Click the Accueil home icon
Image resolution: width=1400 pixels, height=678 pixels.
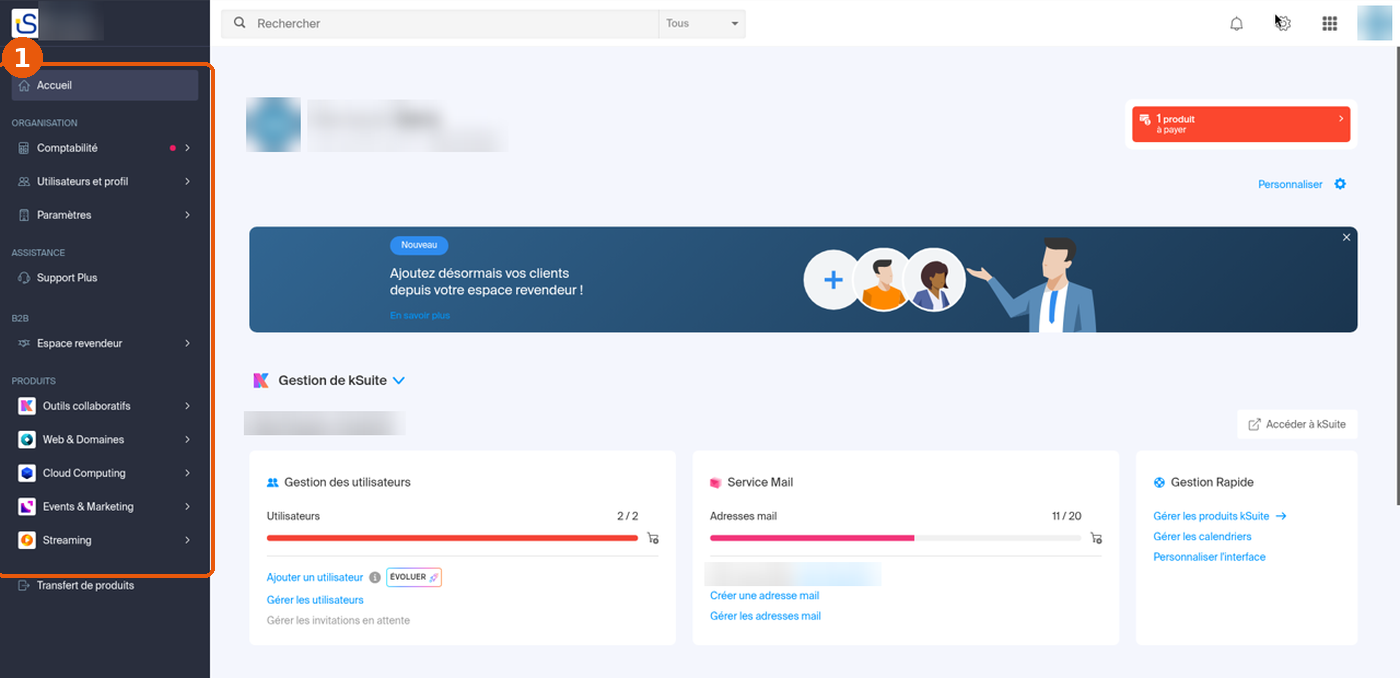coord(24,86)
